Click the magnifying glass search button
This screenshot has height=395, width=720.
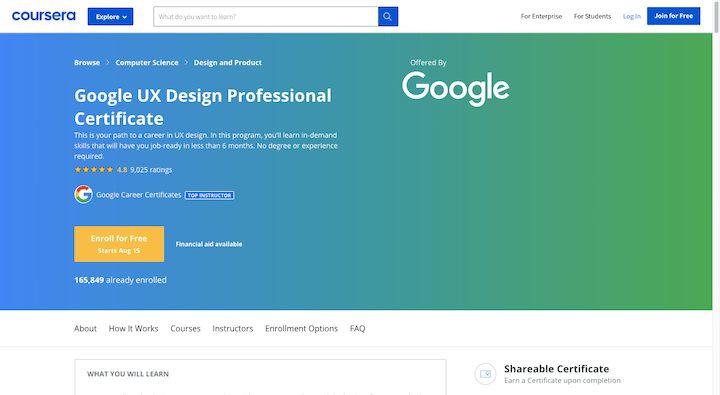coord(388,17)
